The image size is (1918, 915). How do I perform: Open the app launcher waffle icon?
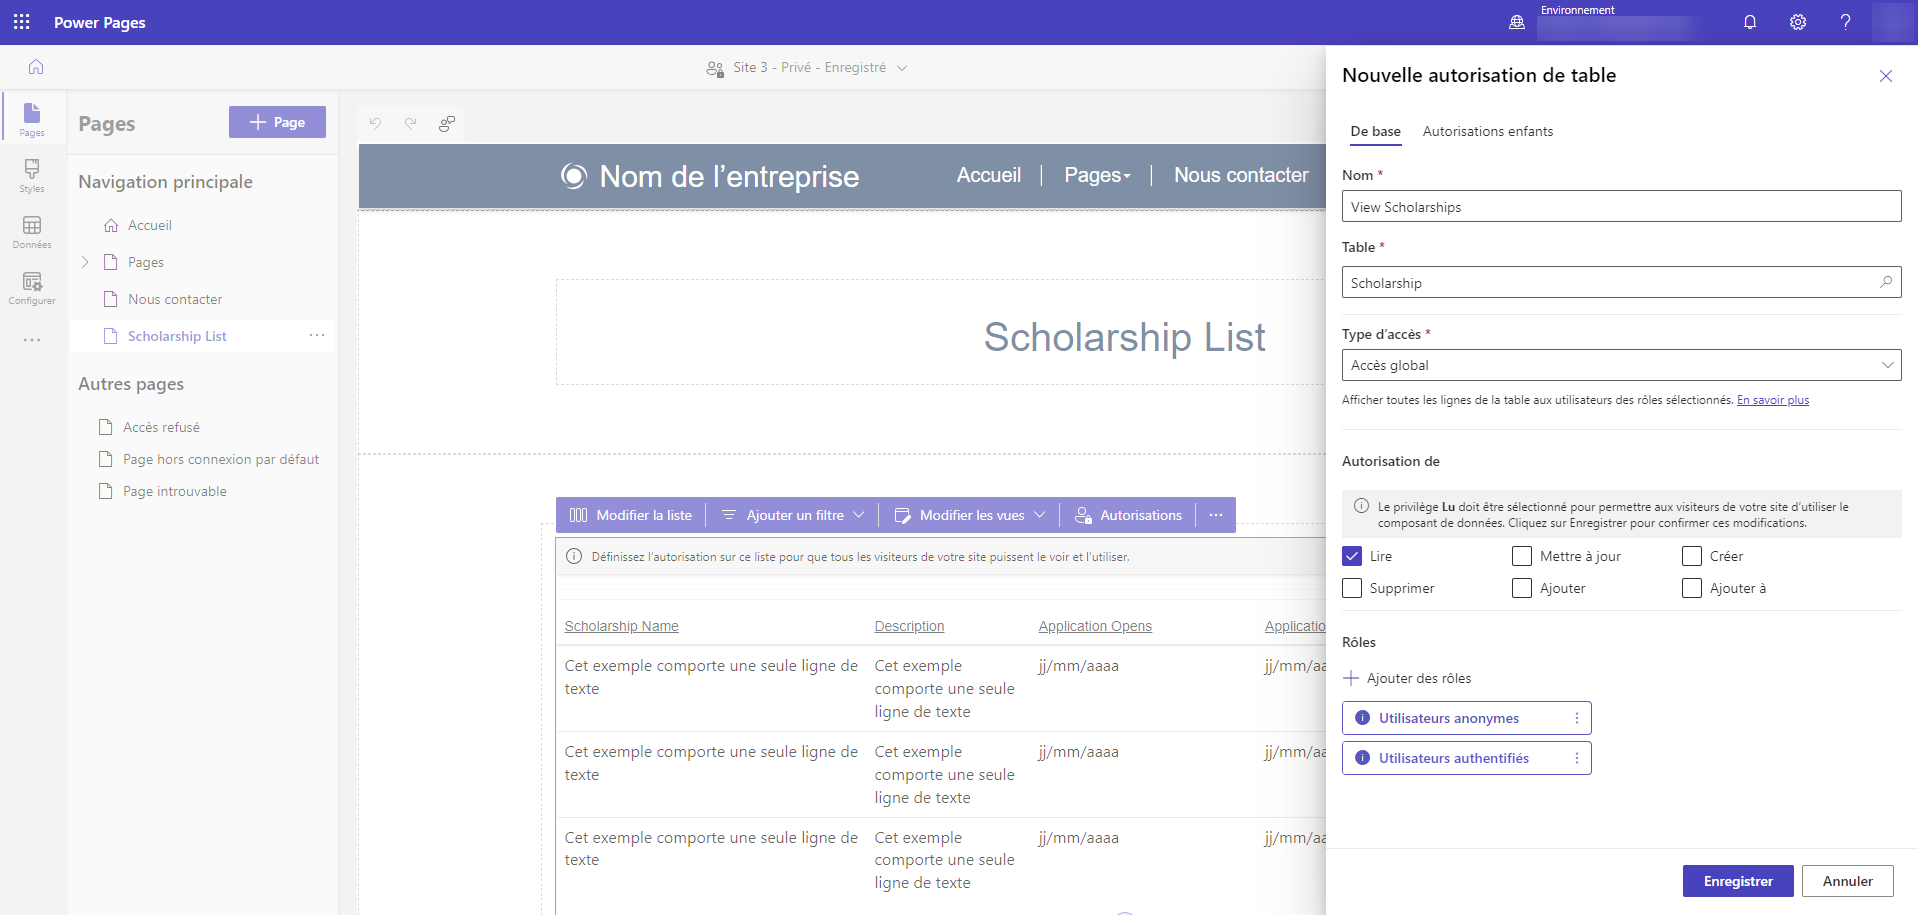(x=22, y=22)
